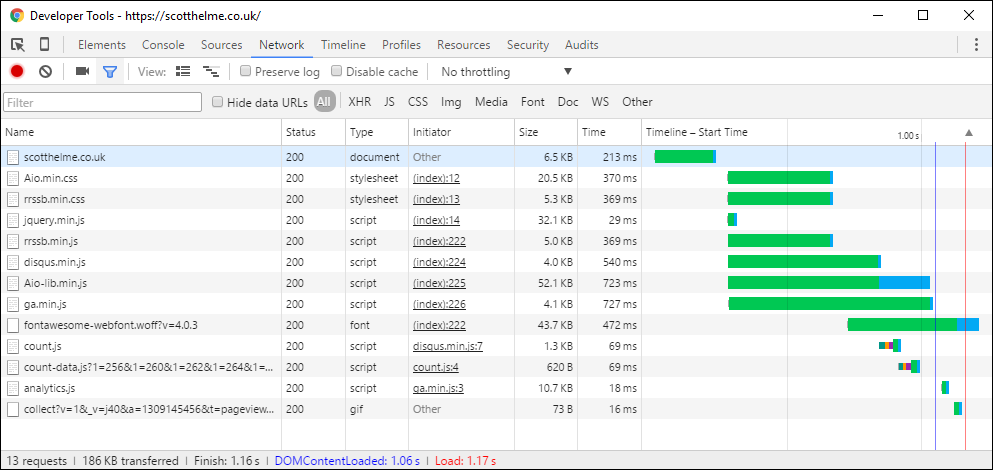Click the video camera capture screenshots icon
The image size is (993, 470).
[82, 72]
